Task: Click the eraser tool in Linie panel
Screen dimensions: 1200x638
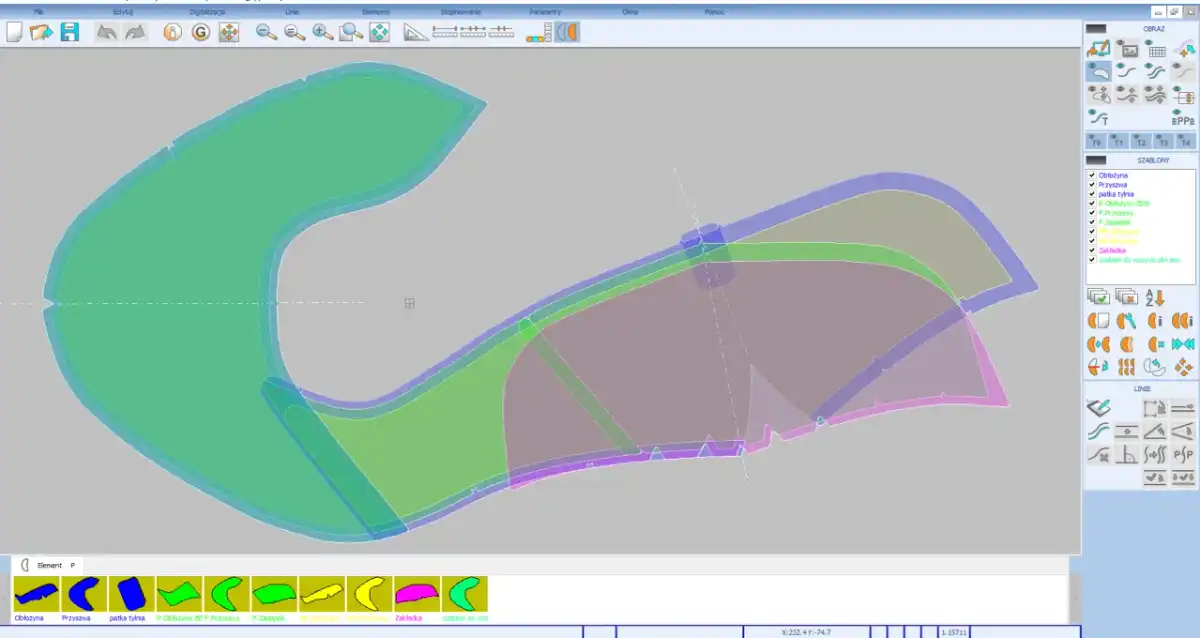Action: tap(1099, 408)
